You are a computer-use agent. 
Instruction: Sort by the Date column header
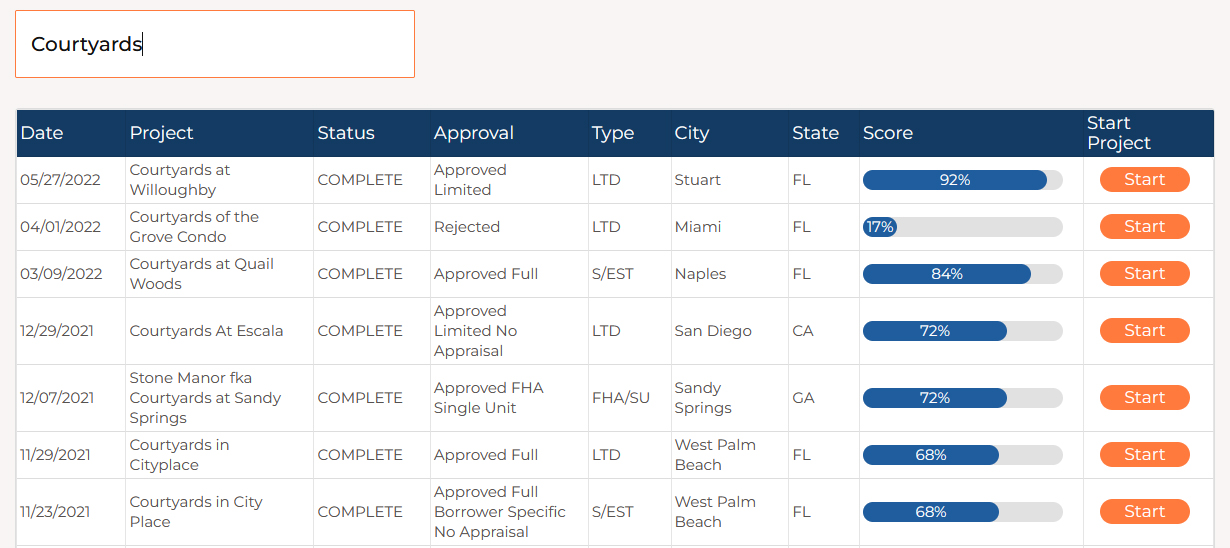click(42, 133)
